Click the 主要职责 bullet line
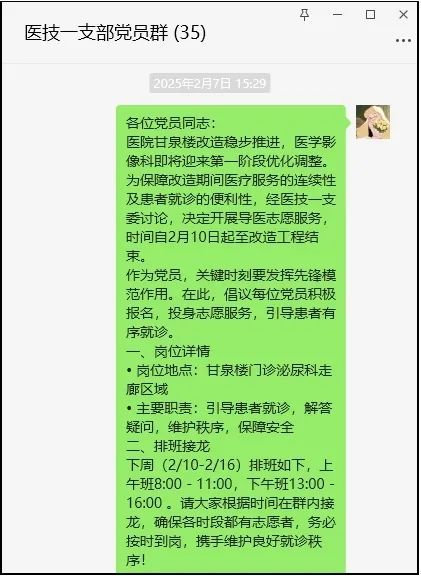Screen dimensions: 421x576 (230, 418)
